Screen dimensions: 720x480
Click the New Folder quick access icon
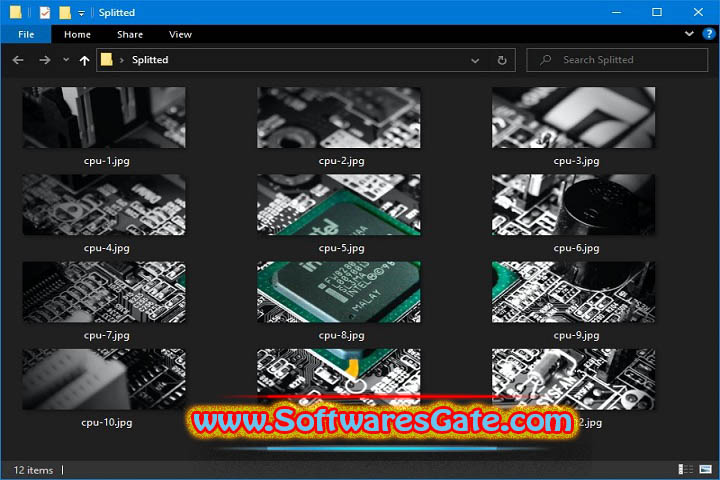[x=65, y=12]
